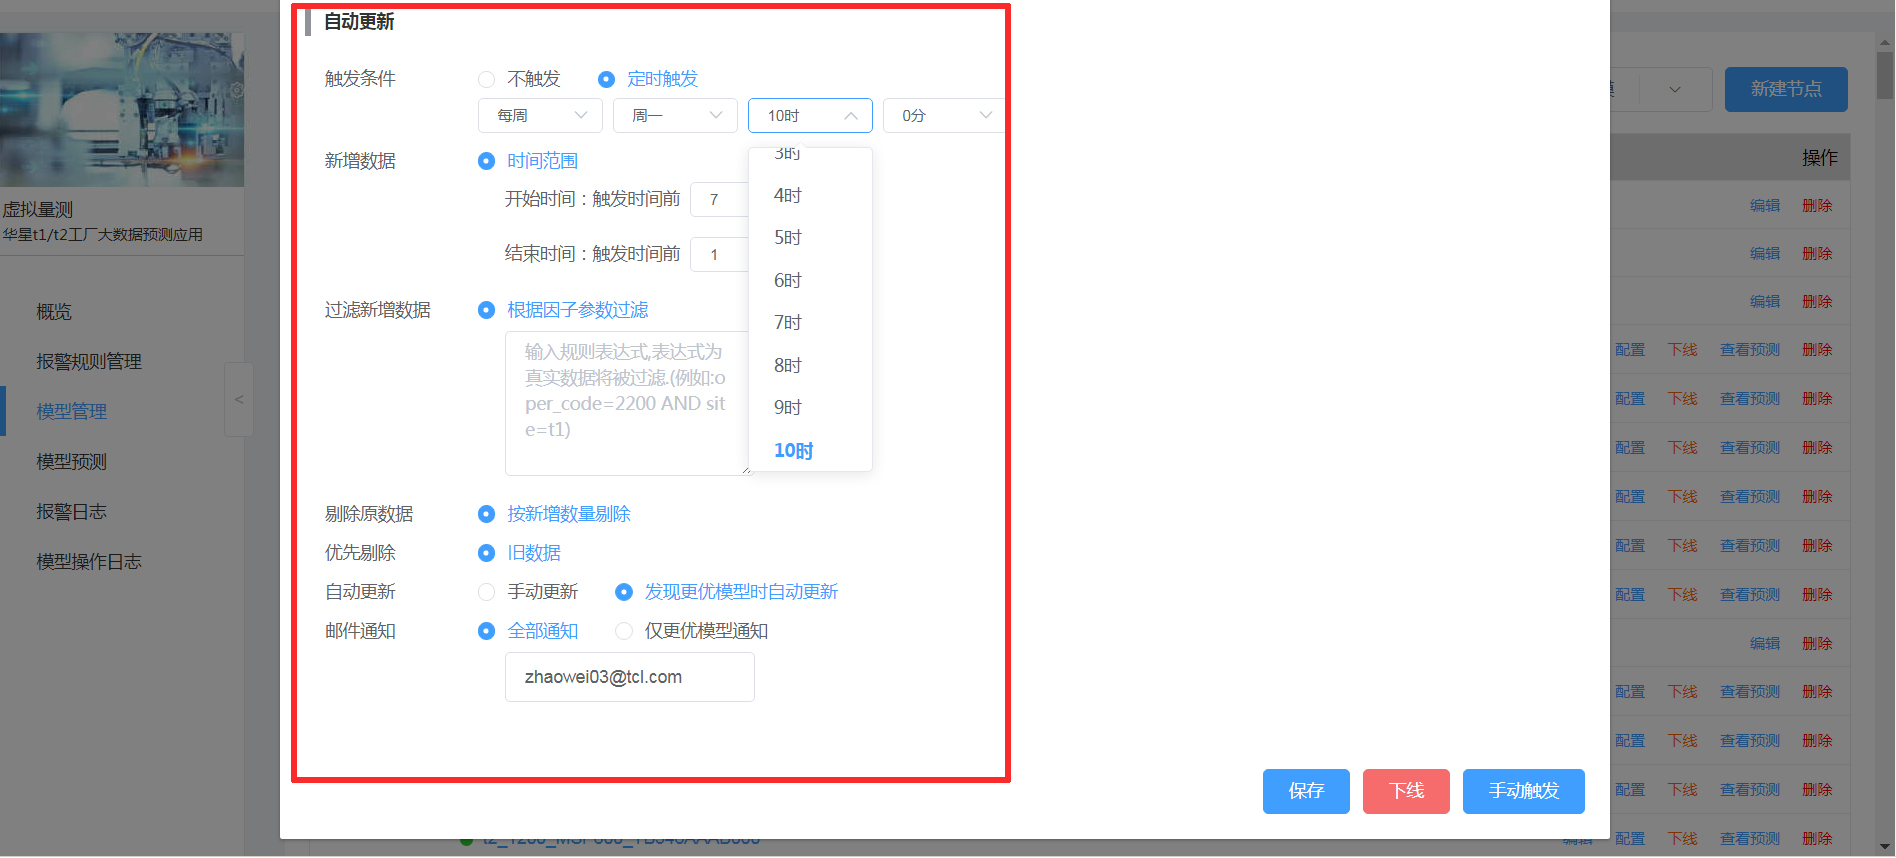Click the filter rule expression textarea
The height and width of the screenshot is (858, 1896).
tap(627, 403)
